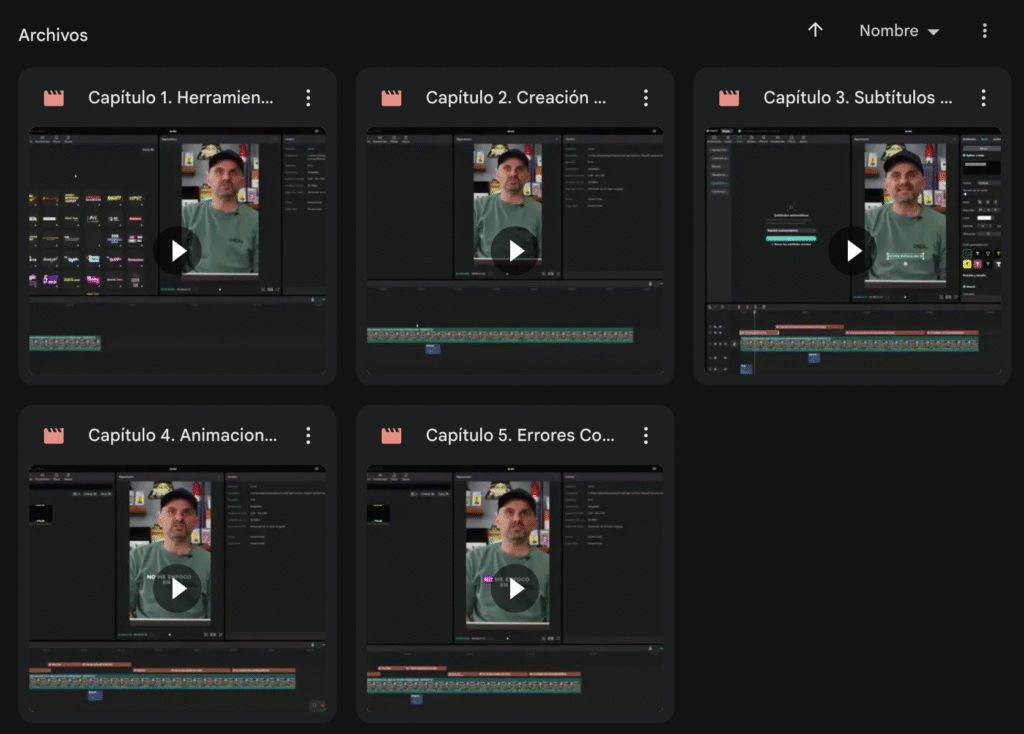
Task: Open more options for Capítulo 1 file
Action: 308,98
